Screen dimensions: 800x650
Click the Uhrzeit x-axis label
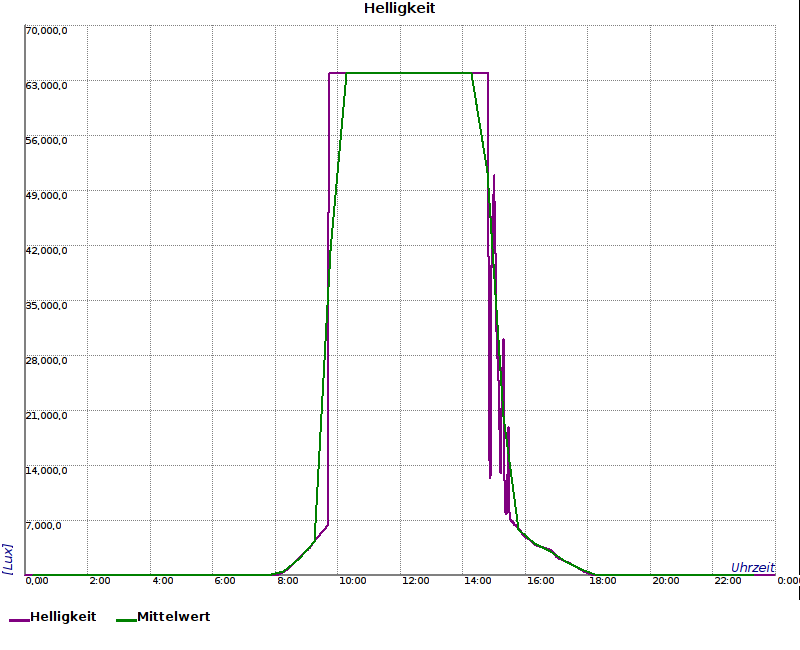752,567
